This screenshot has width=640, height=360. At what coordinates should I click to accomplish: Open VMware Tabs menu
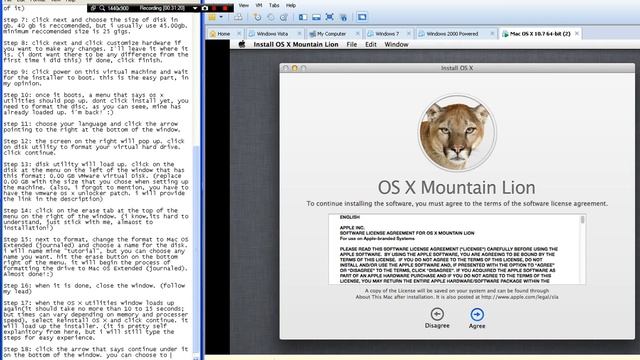pyautogui.click(x=274, y=5)
